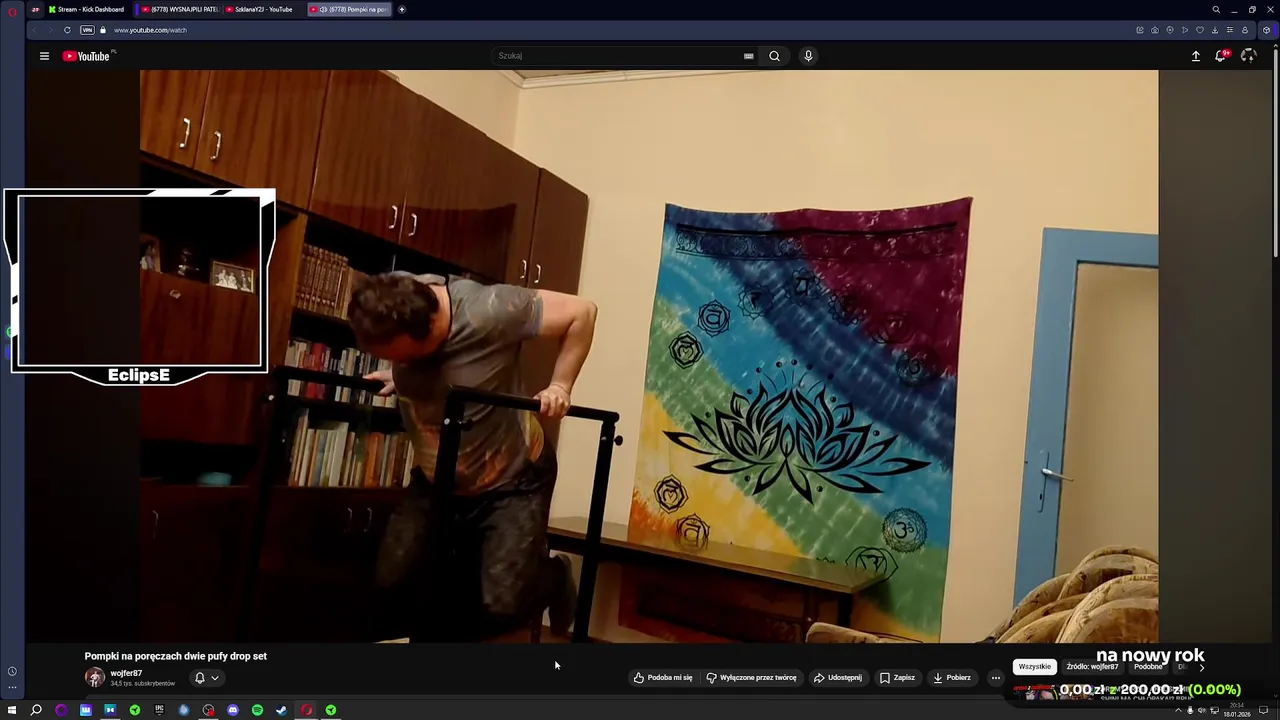Open the Opera menu logo
1280x720 pixels.
[x=12, y=10]
